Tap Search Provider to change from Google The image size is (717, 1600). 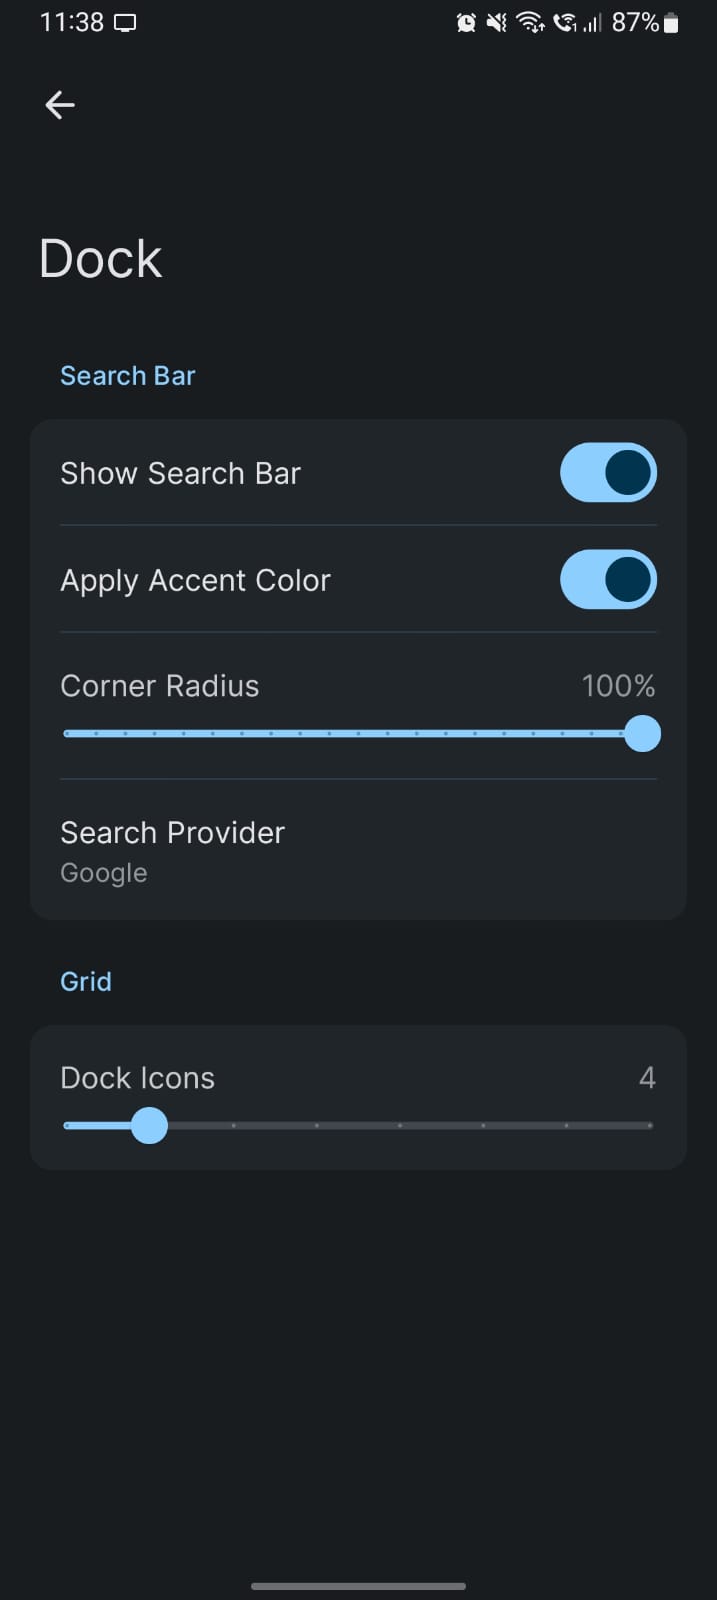[x=172, y=832]
